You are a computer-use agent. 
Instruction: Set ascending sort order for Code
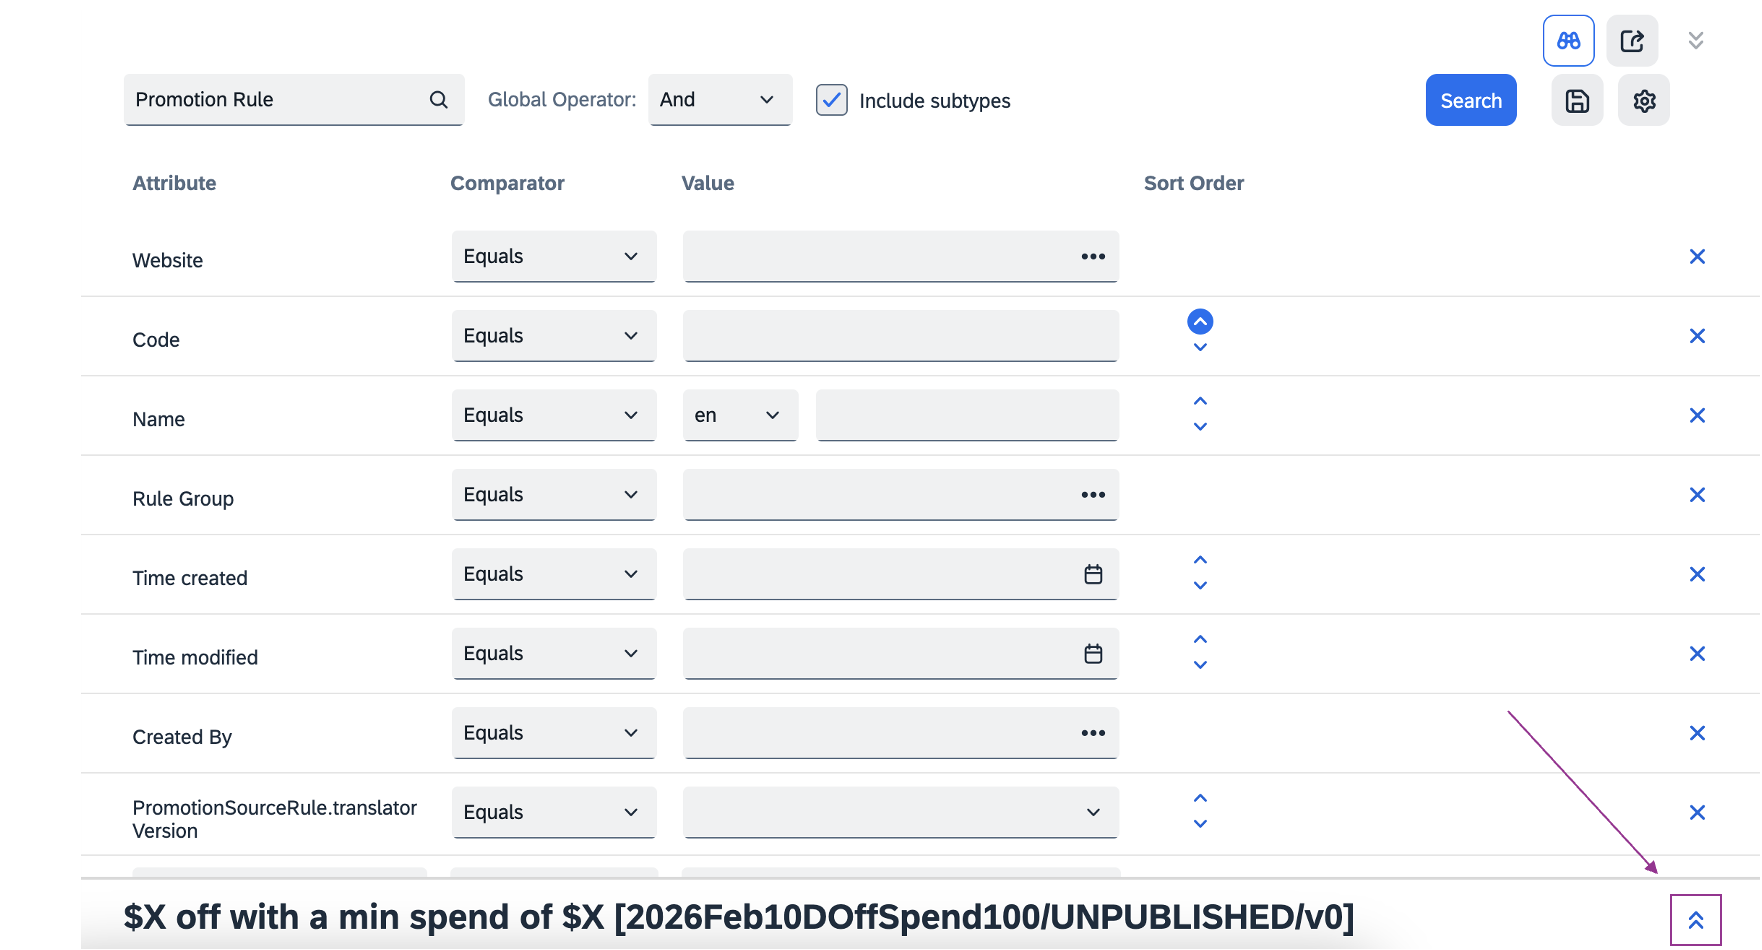point(1200,322)
